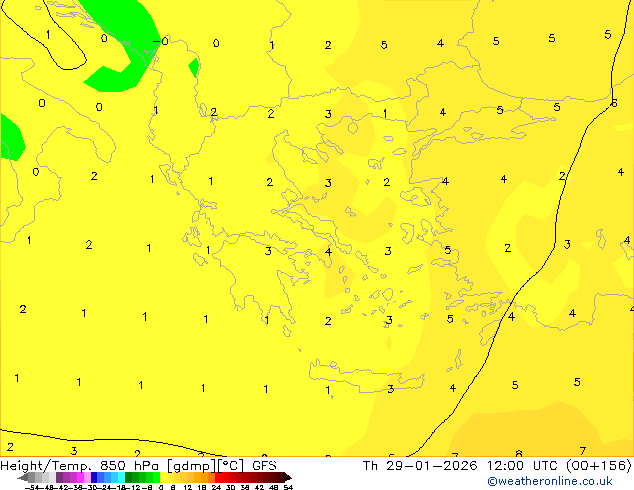This screenshot has height=490, width=634.
Task: Click the 'GFS' model label in the title
Action: pos(264,466)
